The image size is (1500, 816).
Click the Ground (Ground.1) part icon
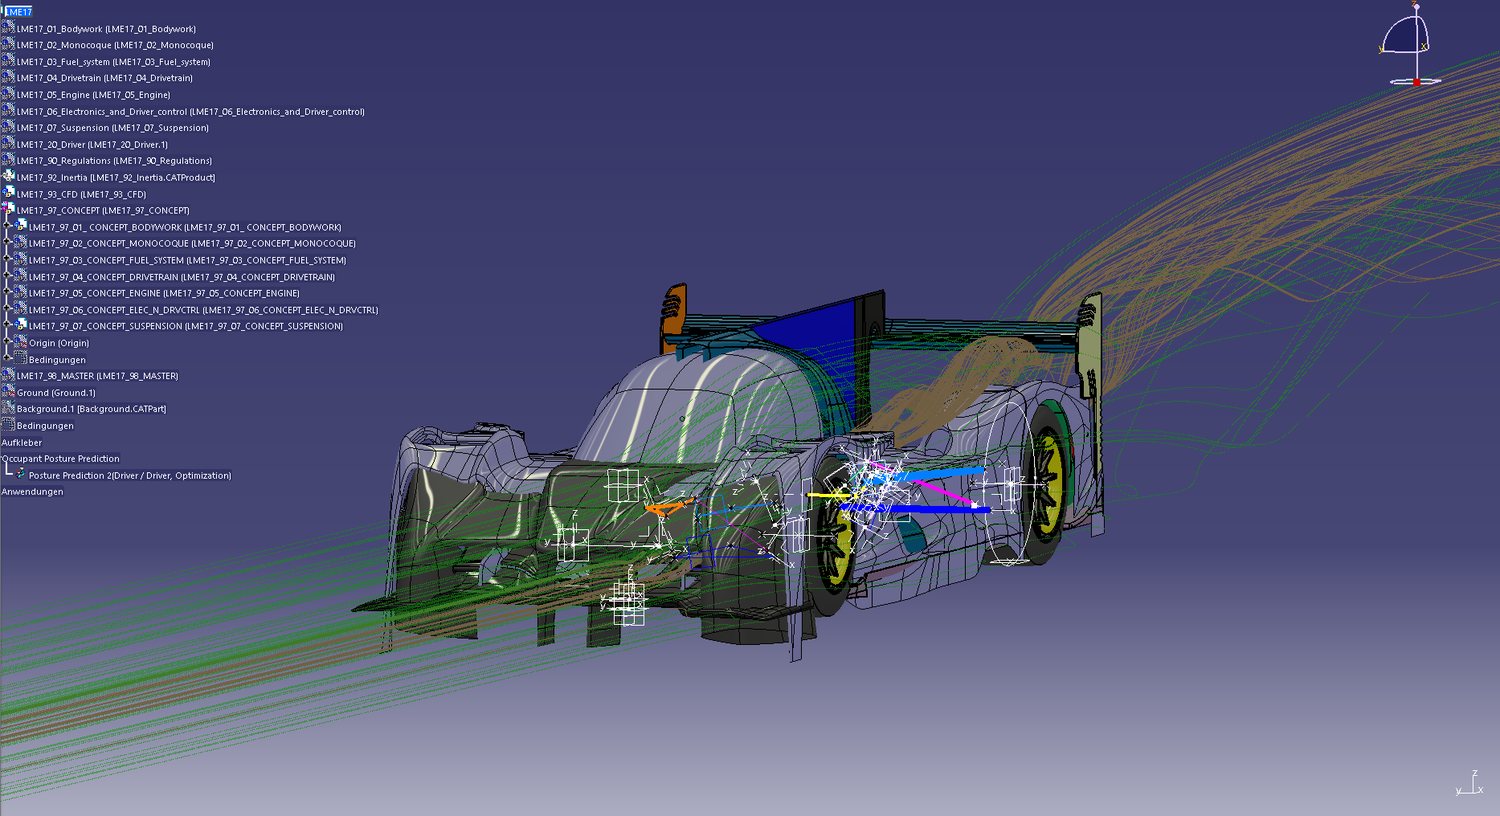point(8,392)
